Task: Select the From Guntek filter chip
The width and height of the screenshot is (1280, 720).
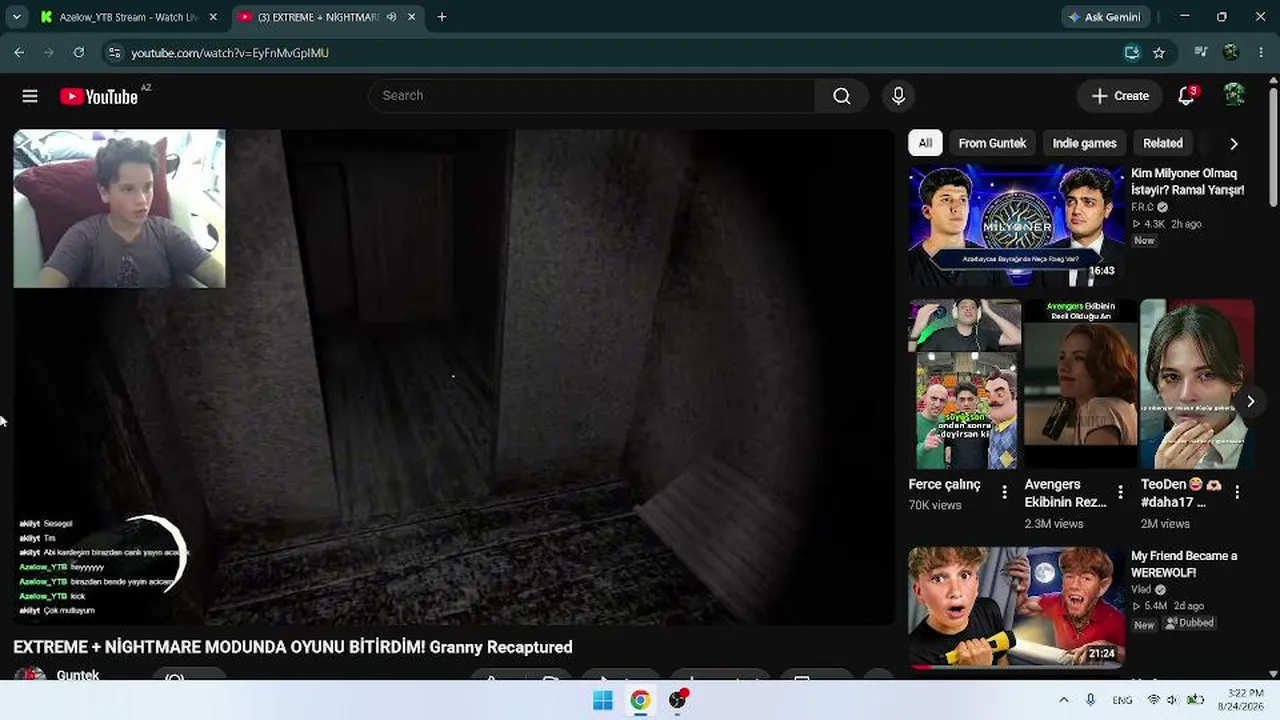Action: click(992, 143)
